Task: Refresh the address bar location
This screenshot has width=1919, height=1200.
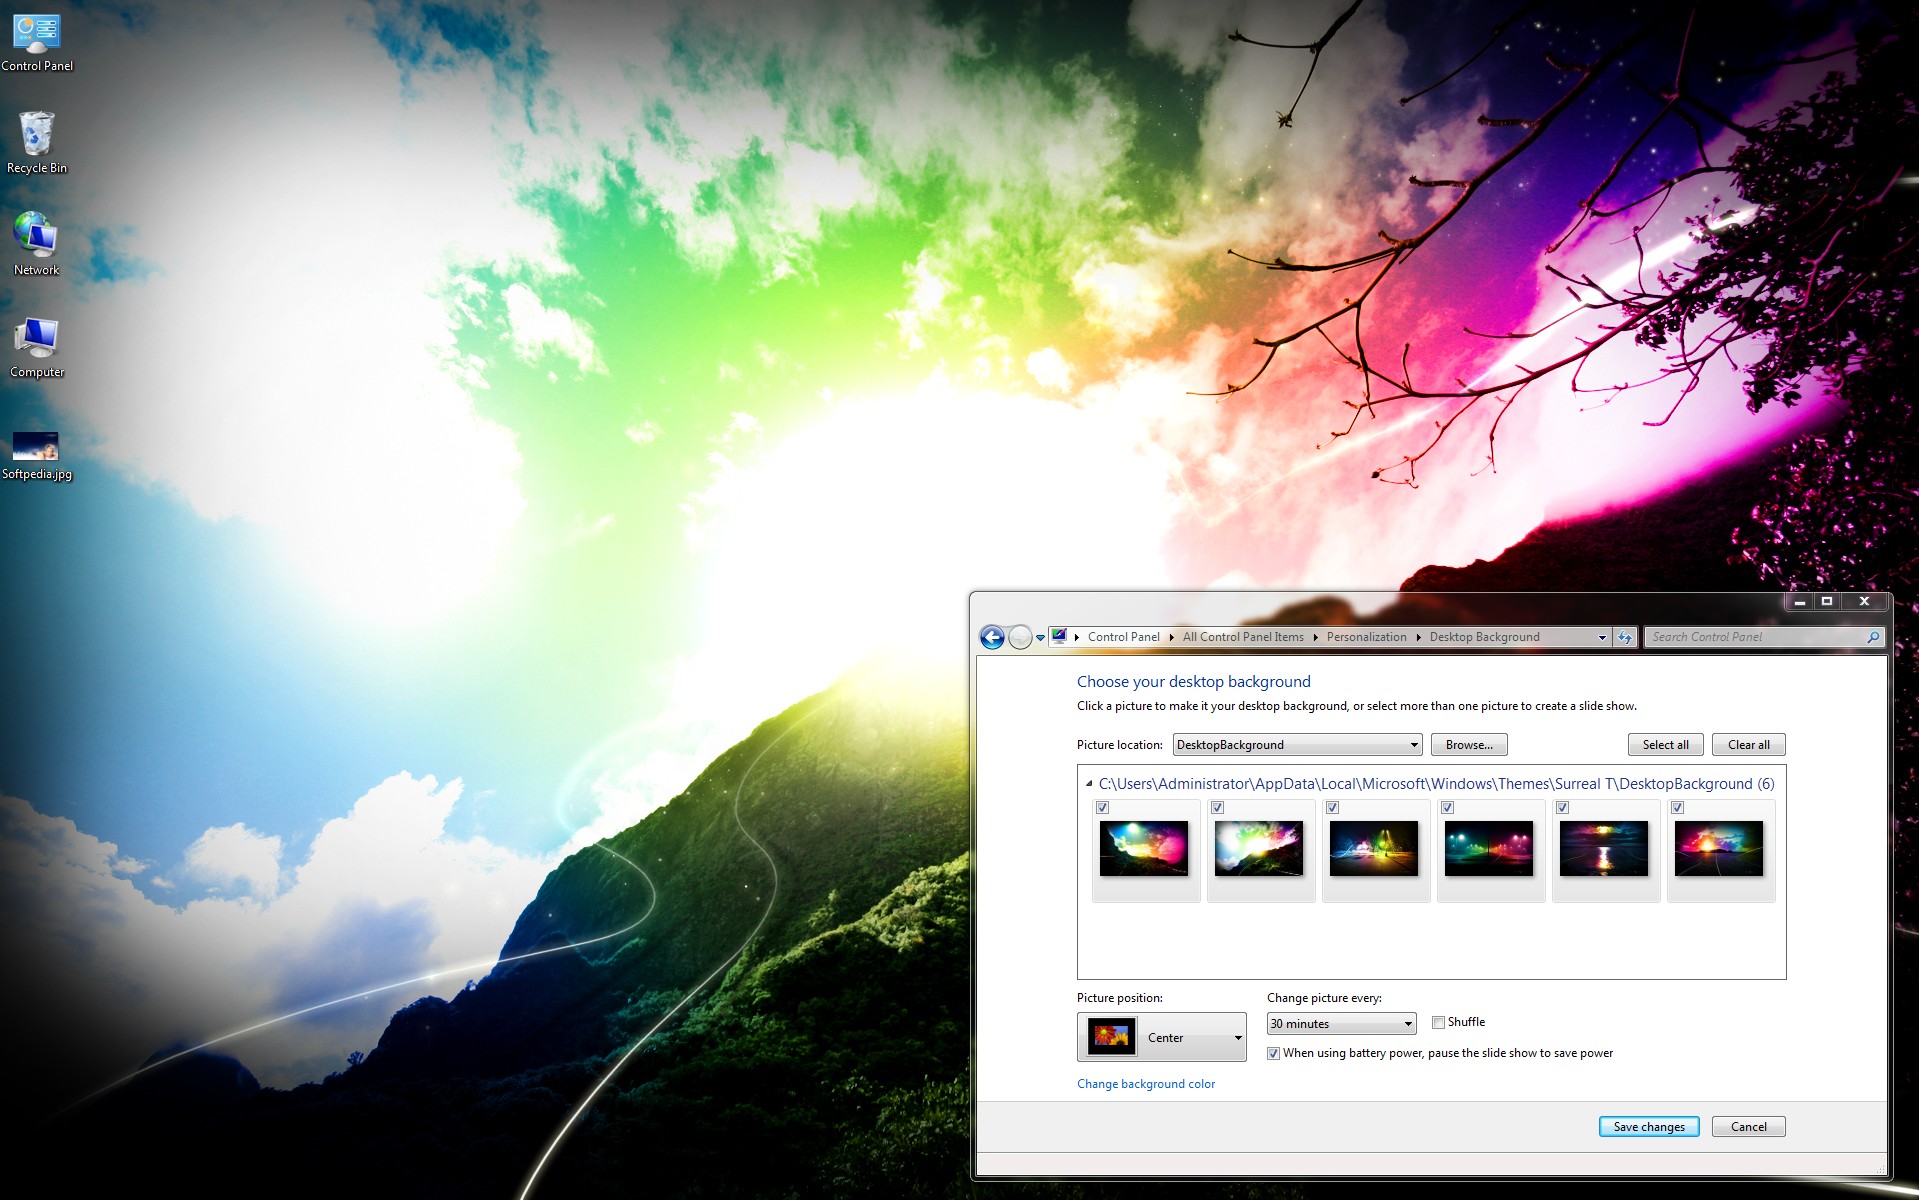Action: click(1625, 637)
